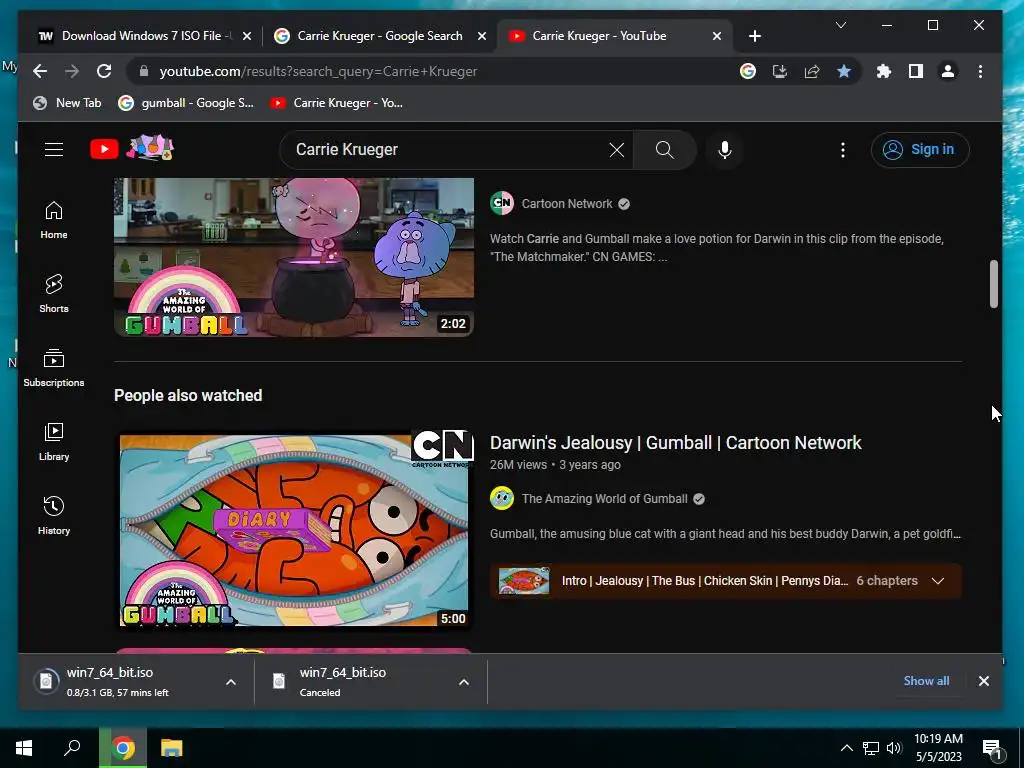The width and height of the screenshot is (1024, 768).
Task: Go to Home in the sidebar
Action: (54, 220)
